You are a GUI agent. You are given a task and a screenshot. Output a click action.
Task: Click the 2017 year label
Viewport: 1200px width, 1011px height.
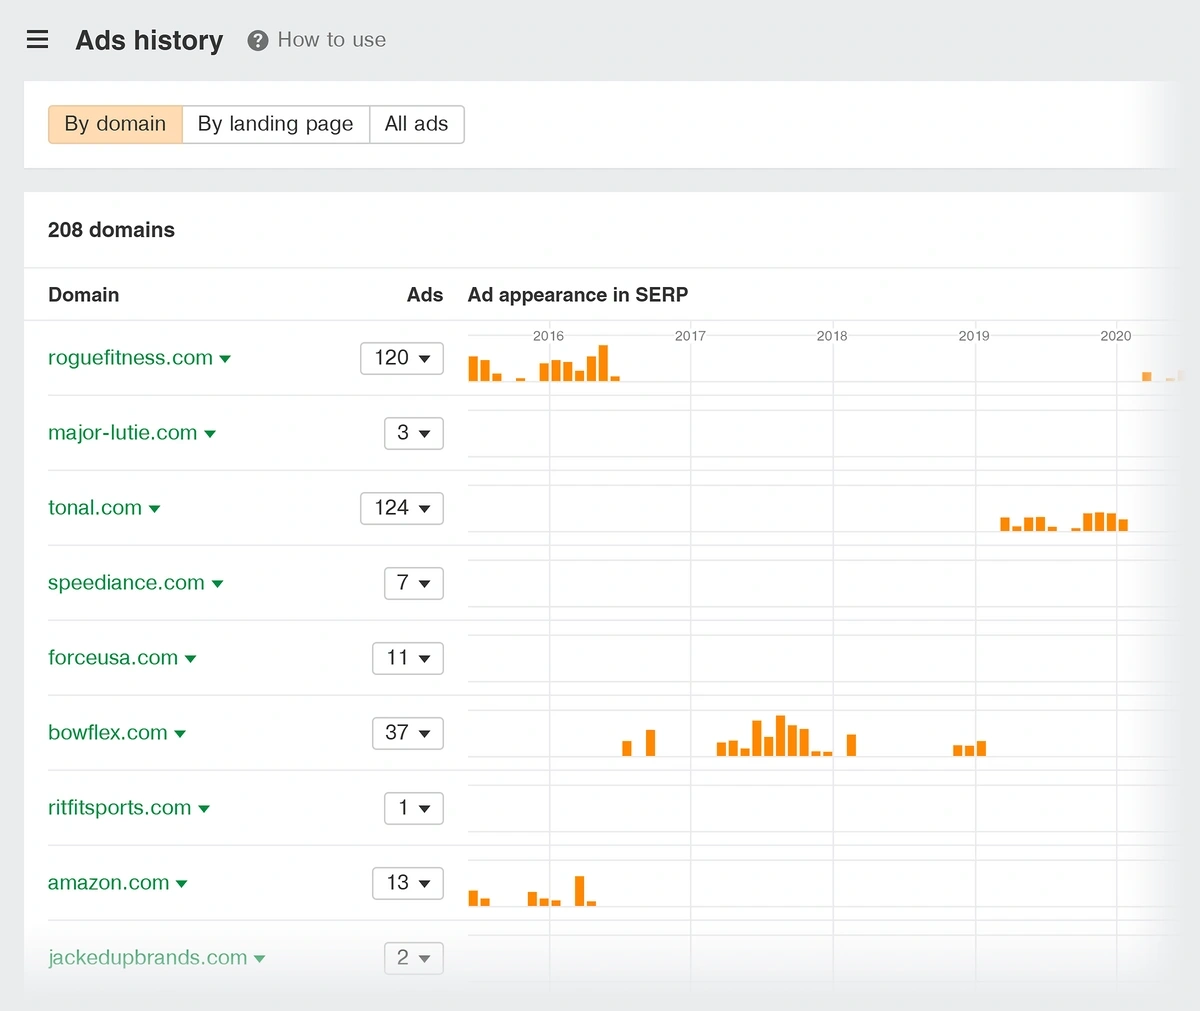click(690, 336)
